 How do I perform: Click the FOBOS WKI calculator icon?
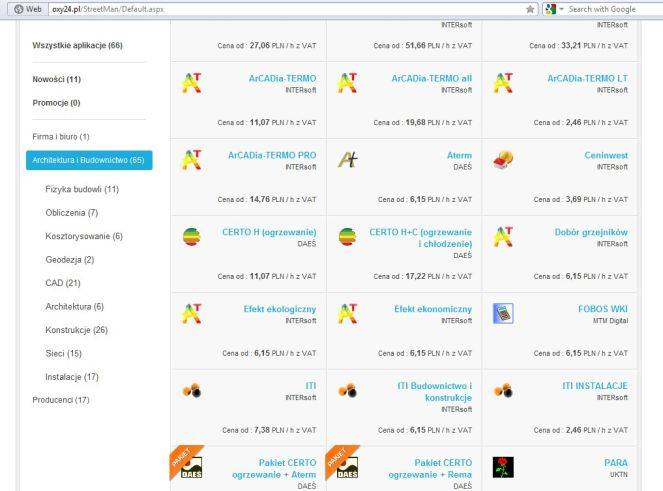coord(503,313)
